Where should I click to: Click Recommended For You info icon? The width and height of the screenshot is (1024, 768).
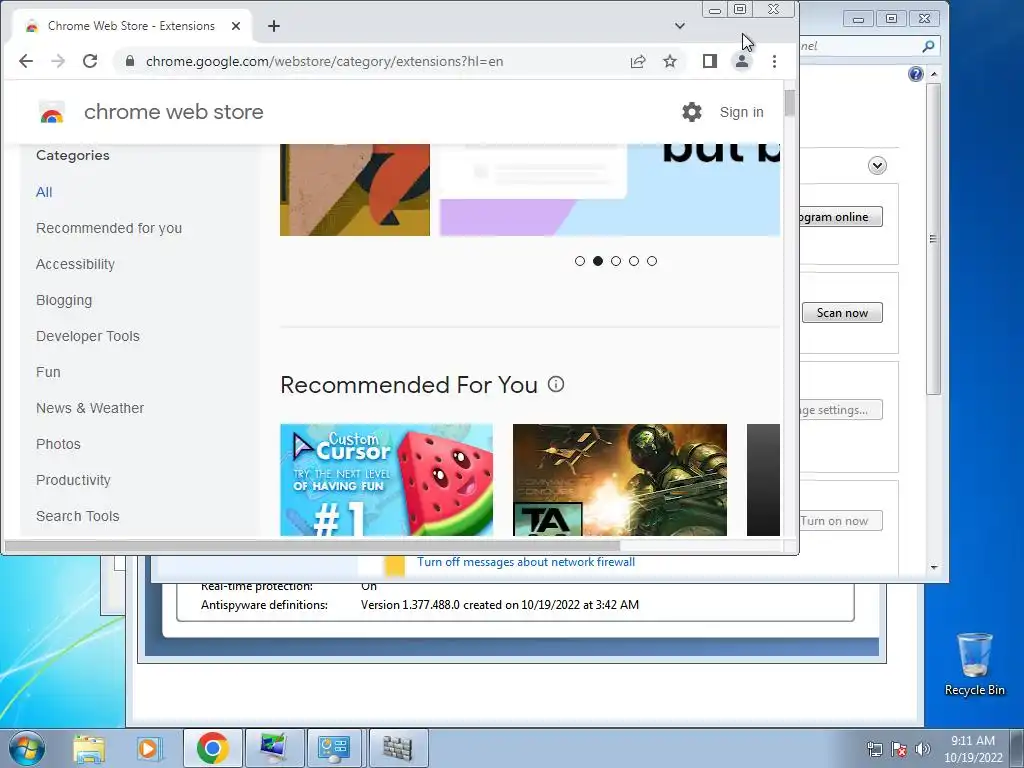(x=556, y=384)
